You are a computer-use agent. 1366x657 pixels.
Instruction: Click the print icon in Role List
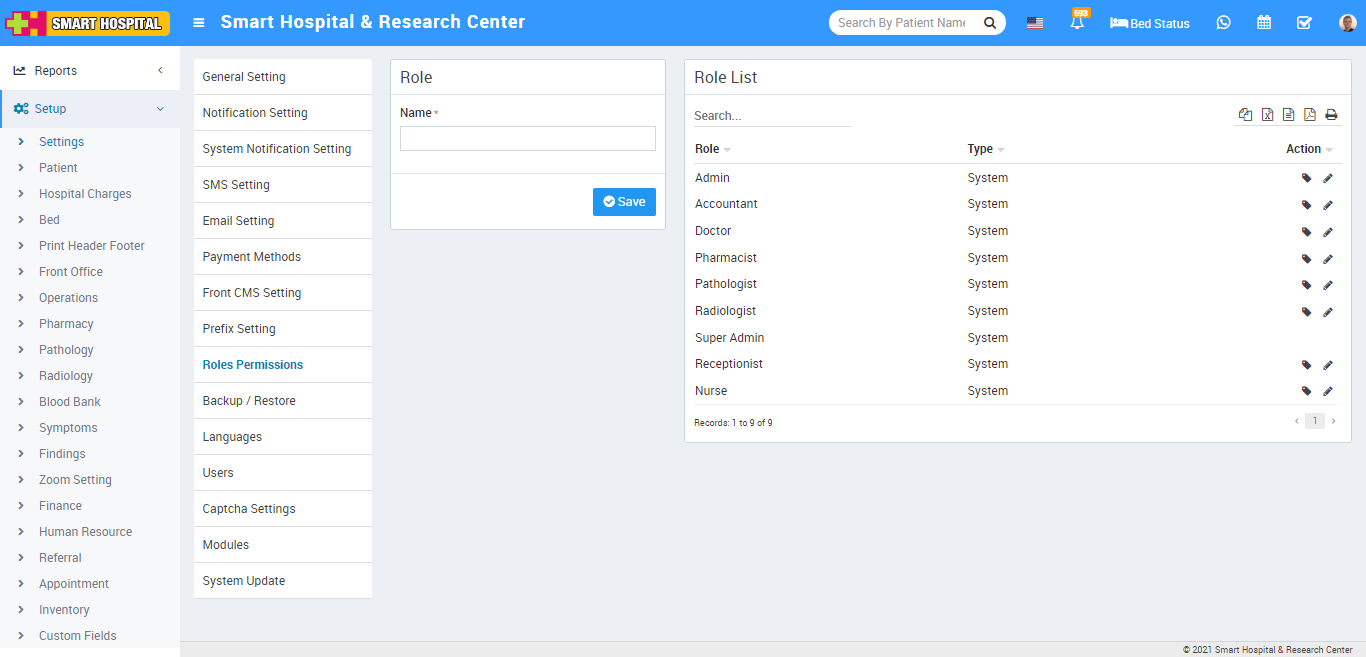[1331, 115]
